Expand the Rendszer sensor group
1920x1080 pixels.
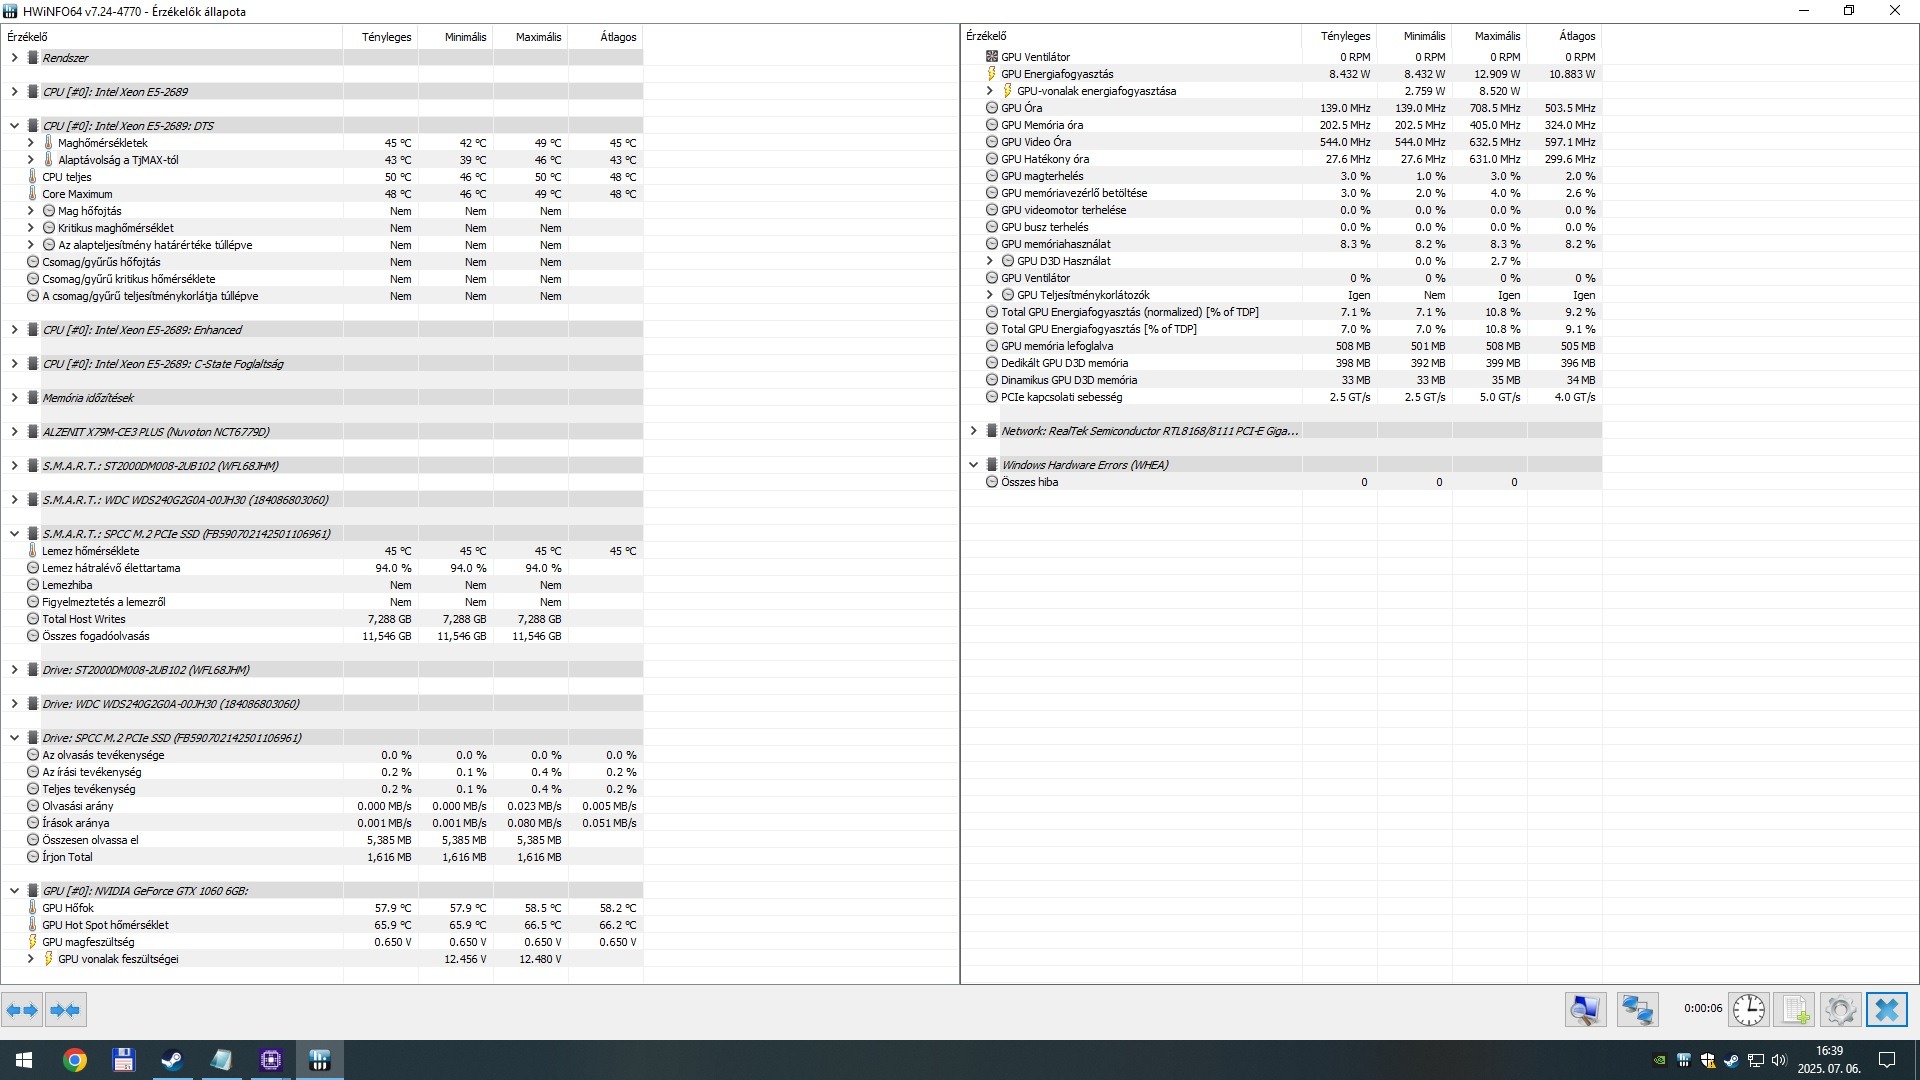tap(14, 58)
